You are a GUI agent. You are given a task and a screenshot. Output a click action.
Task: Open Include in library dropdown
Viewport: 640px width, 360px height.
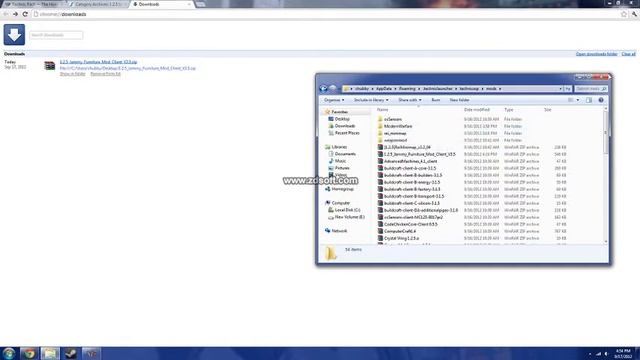pos(371,100)
